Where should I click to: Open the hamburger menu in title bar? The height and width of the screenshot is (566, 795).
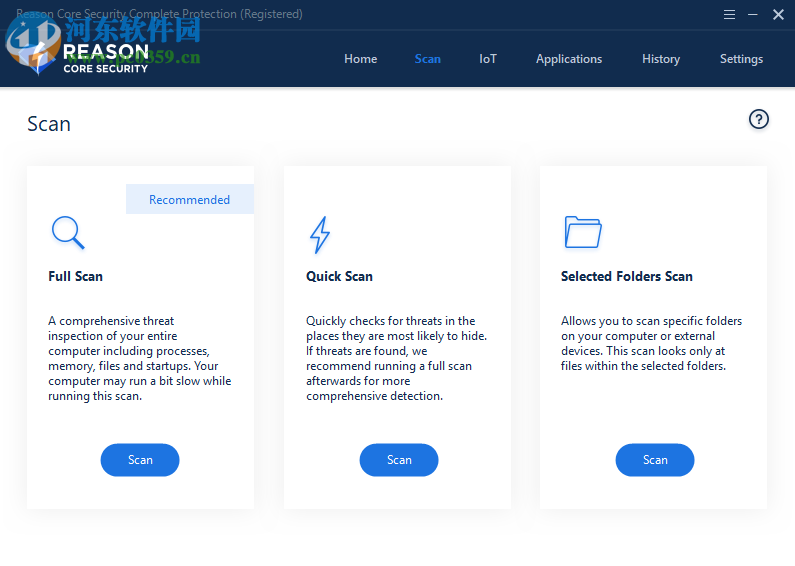pos(729,15)
